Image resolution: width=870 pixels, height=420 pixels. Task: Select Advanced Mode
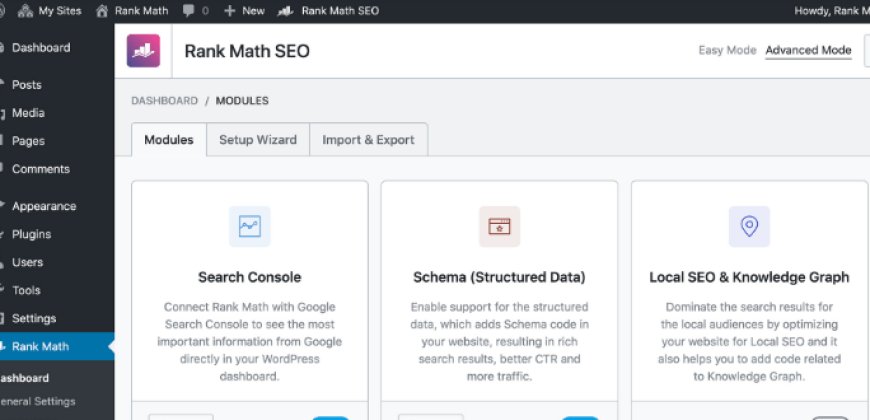(x=808, y=51)
